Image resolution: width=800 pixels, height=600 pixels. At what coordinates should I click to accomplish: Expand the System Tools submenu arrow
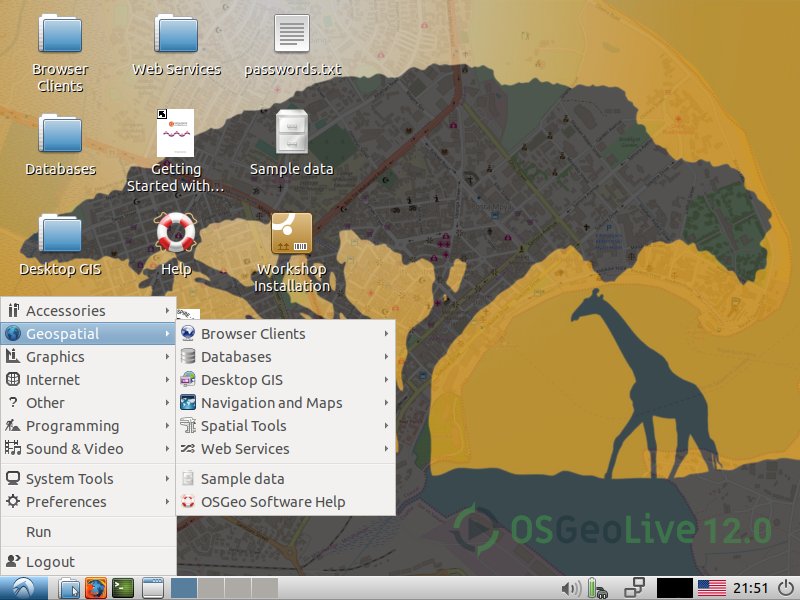[x=167, y=479]
